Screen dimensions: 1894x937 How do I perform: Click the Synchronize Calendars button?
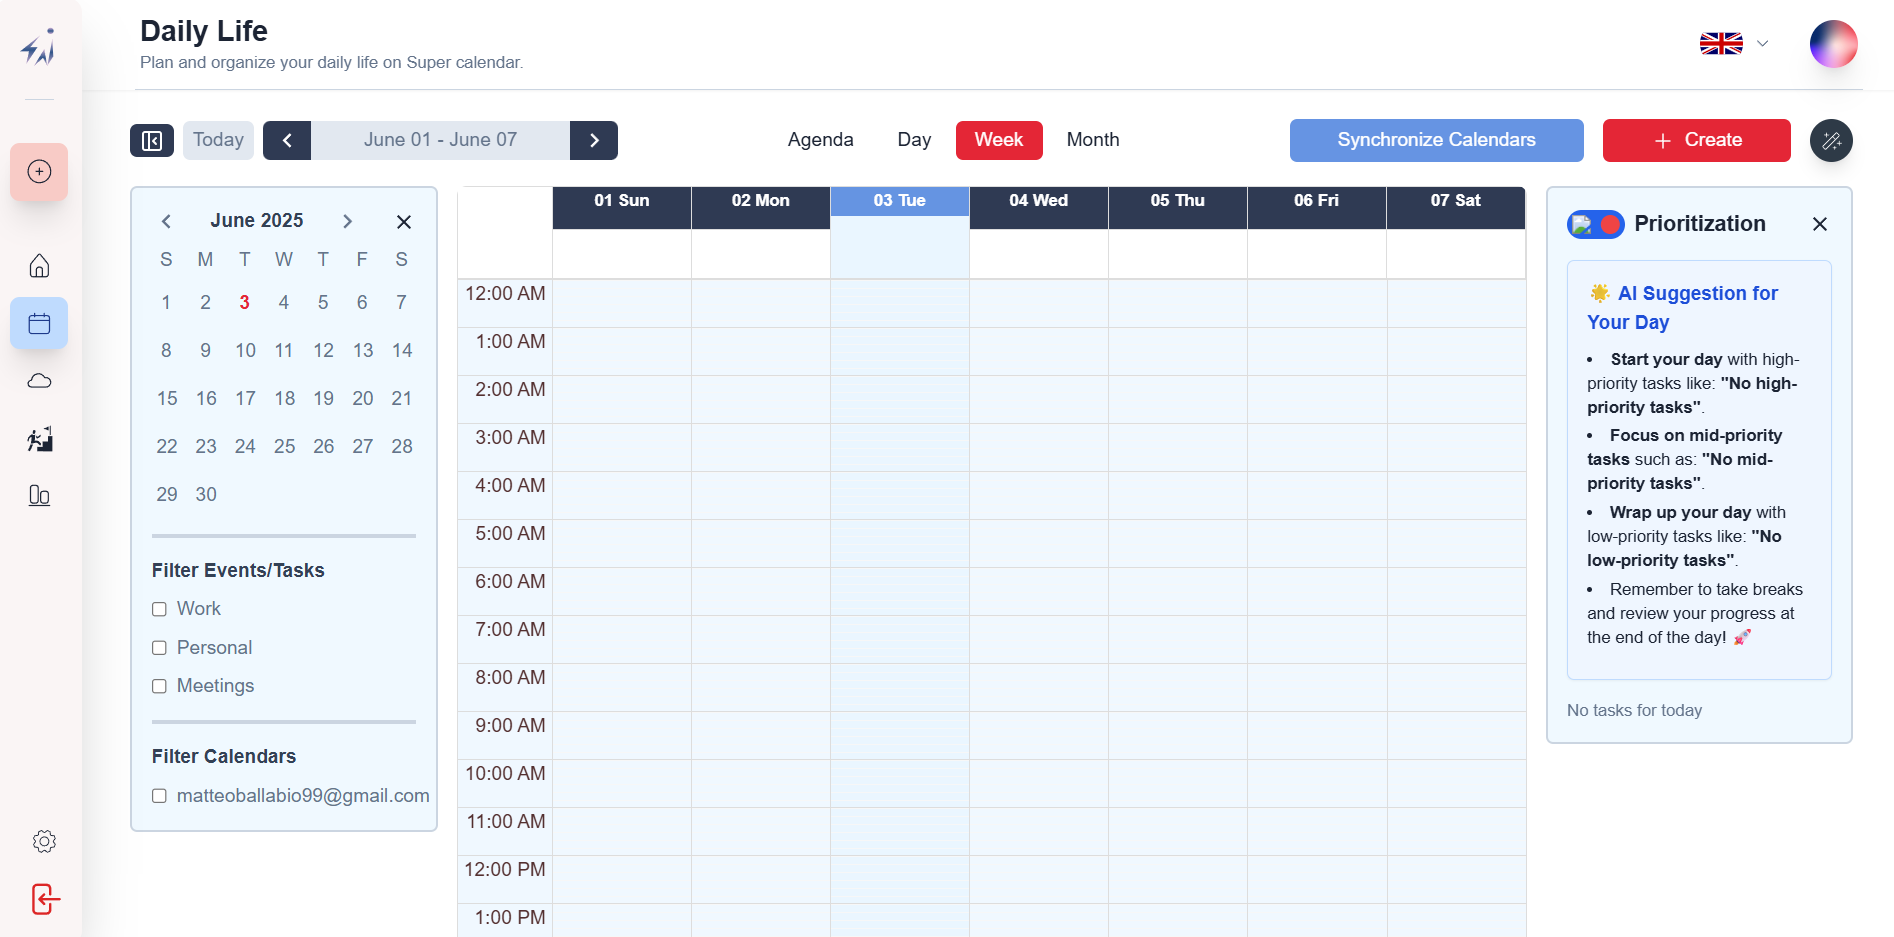[x=1436, y=140]
